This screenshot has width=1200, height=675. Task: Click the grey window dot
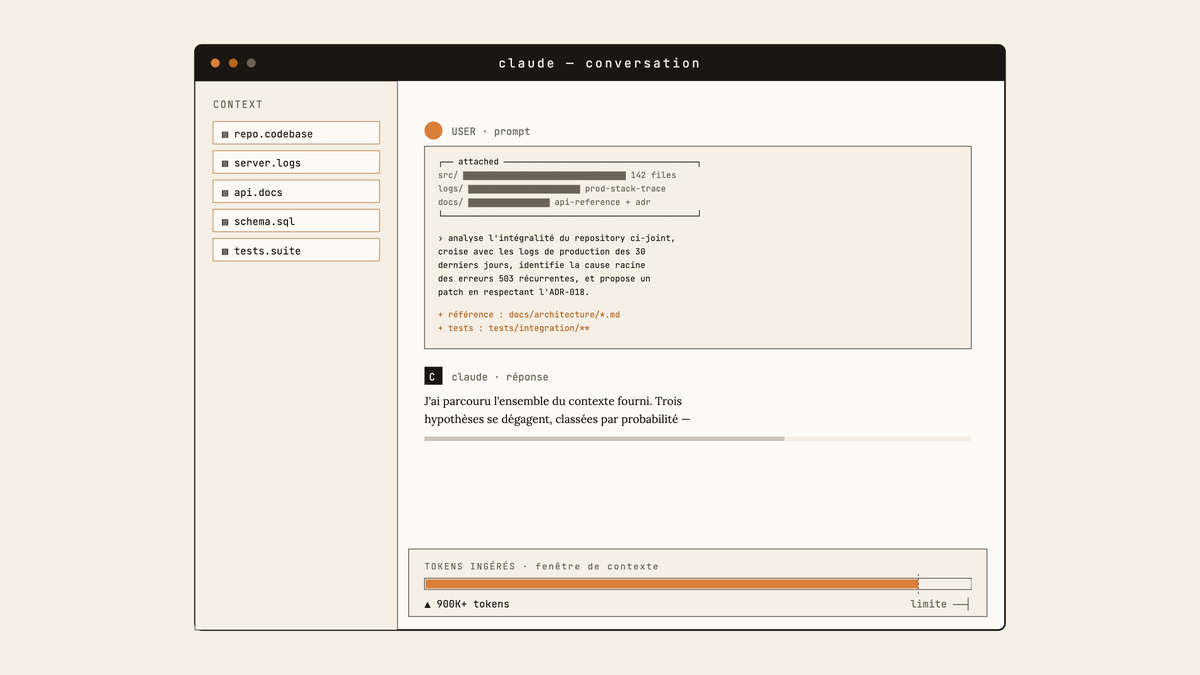(x=251, y=63)
